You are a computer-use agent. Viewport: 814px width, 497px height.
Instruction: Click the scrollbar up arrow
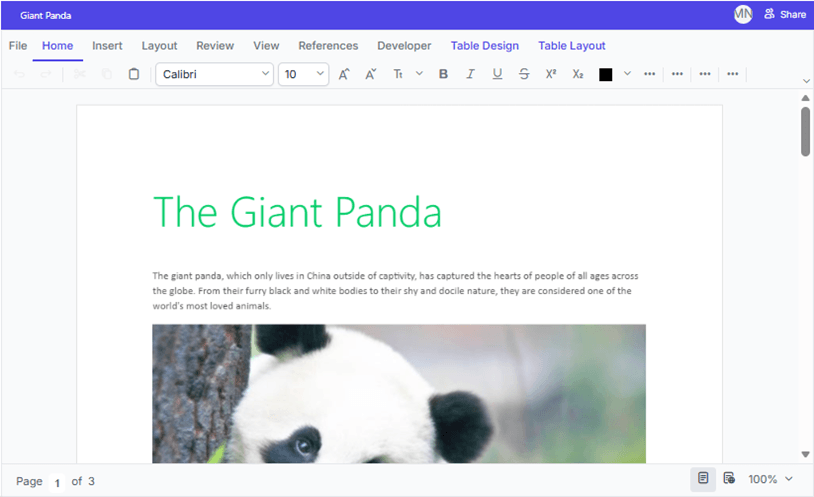pos(805,98)
